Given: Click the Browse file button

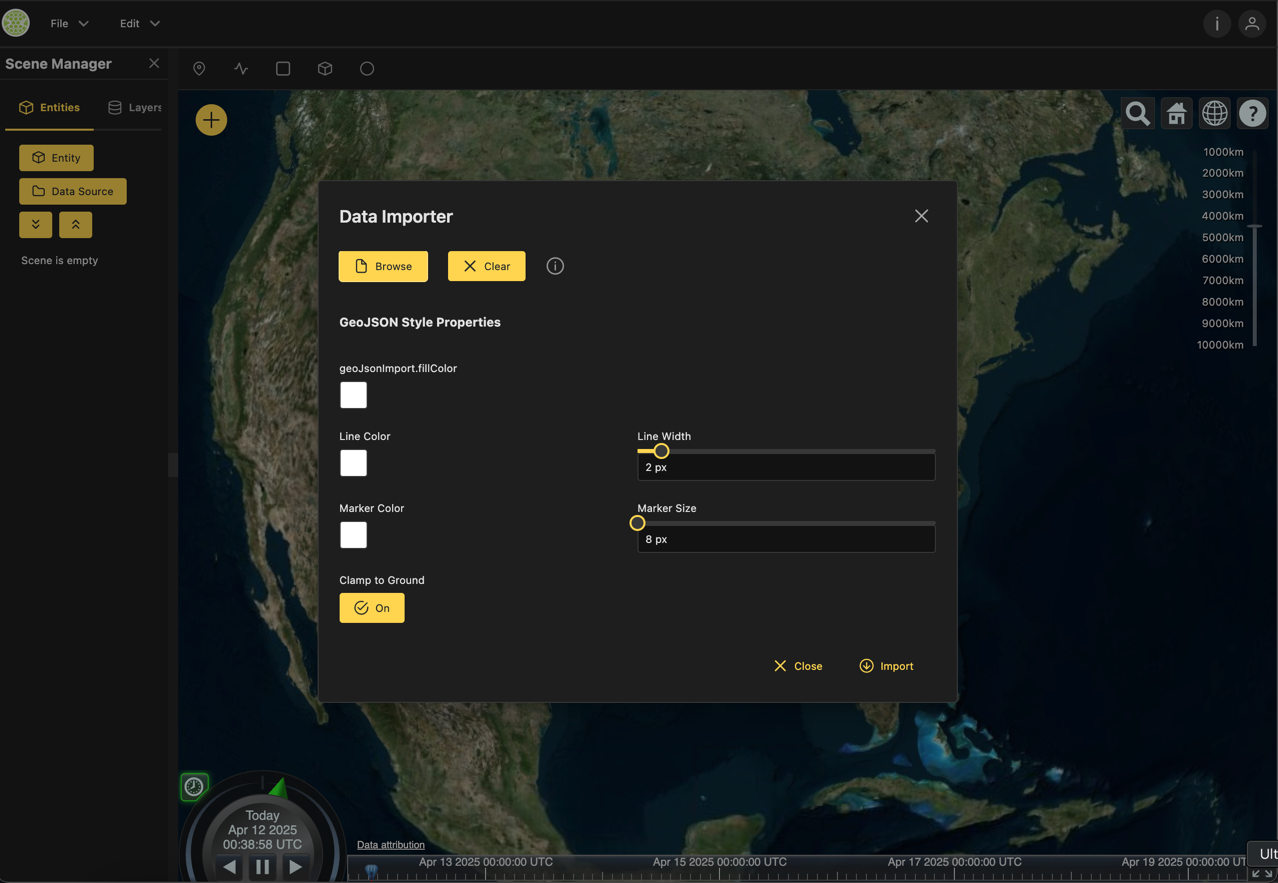Looking at the screenshot, I should coord(383,266).
